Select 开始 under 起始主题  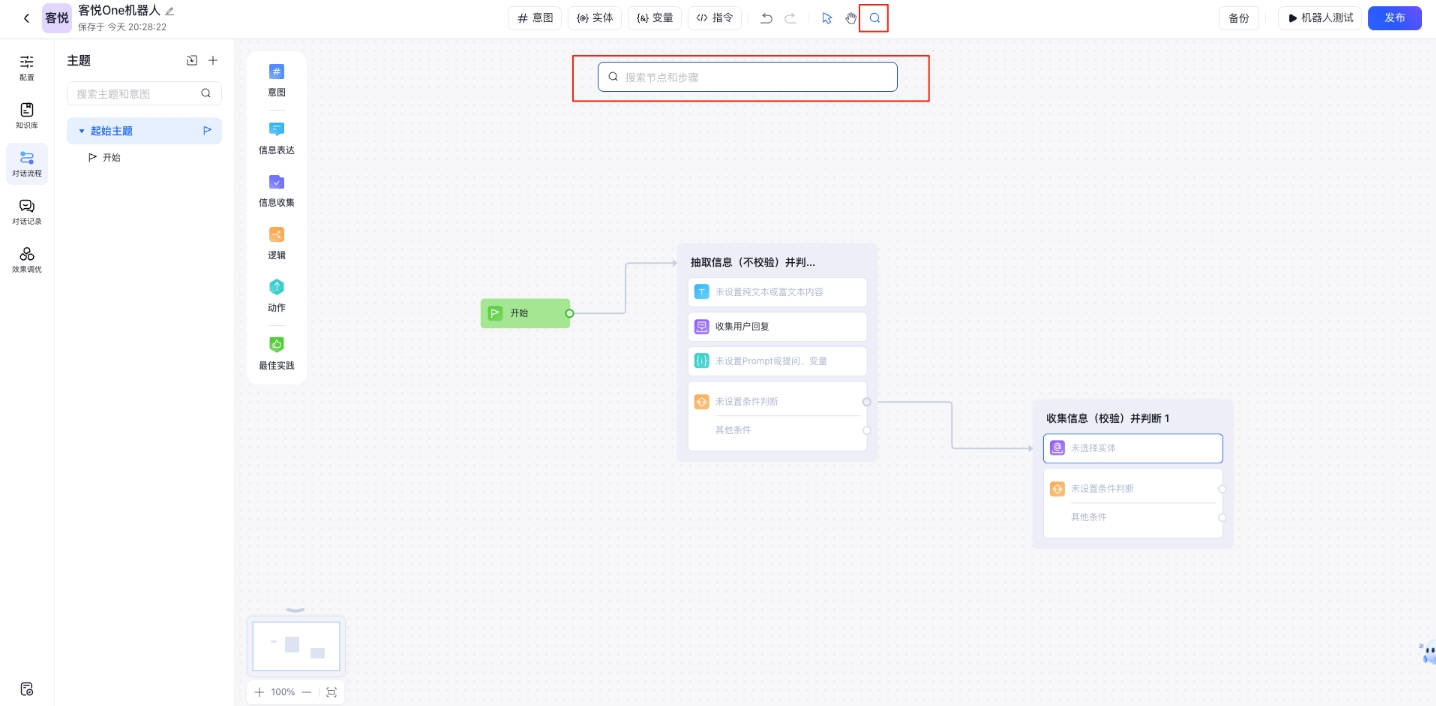(111, 158)
